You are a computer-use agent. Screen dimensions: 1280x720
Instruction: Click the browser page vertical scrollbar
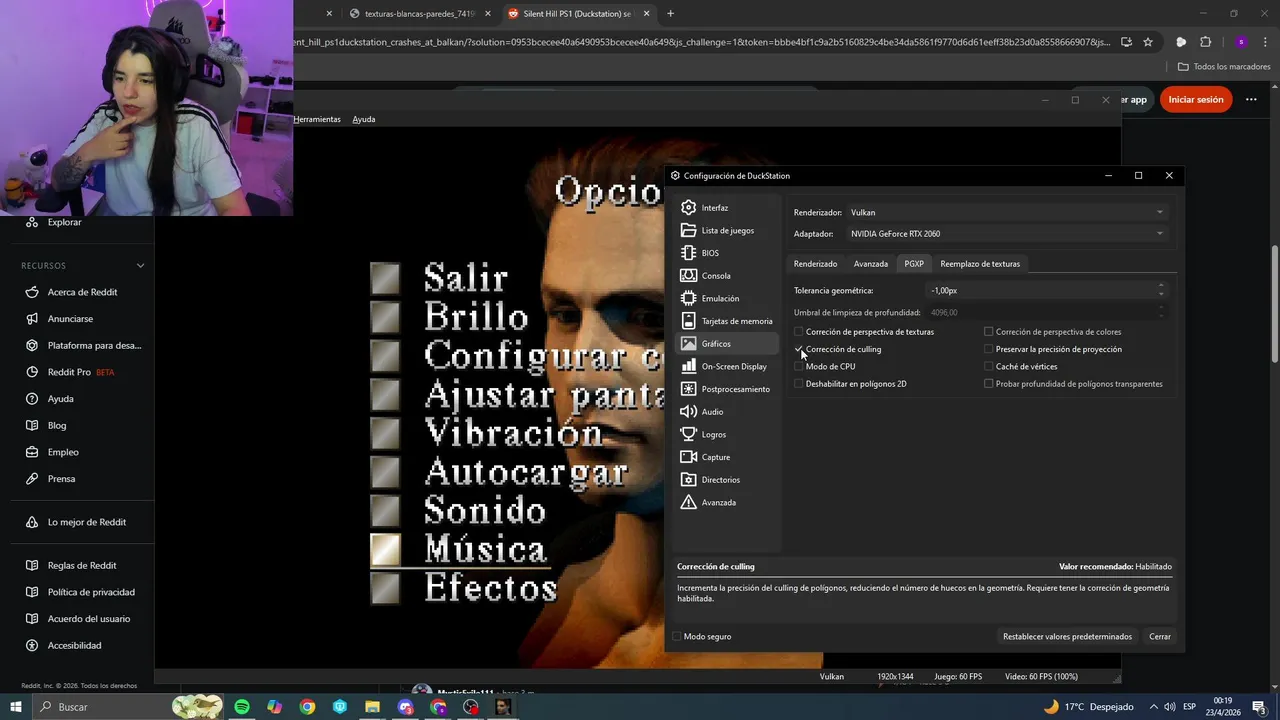pyautogui.click(x=1274, y=303)
